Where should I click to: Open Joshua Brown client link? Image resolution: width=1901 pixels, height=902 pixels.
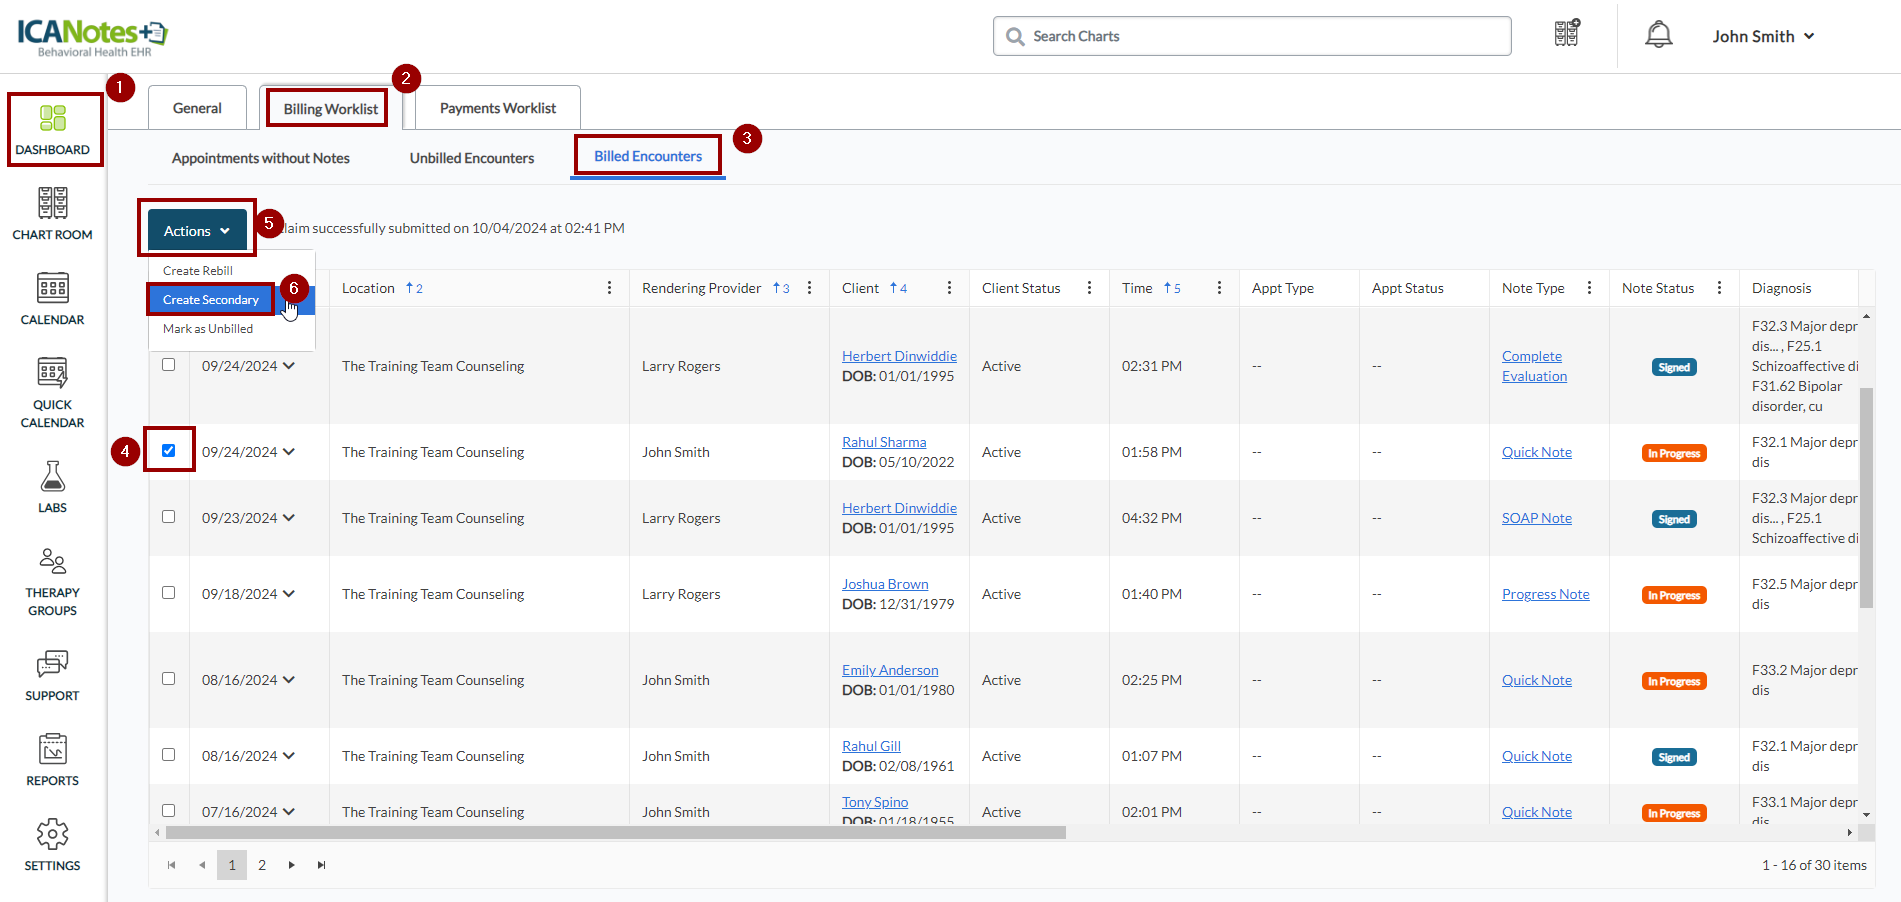[x=884, y=584]
